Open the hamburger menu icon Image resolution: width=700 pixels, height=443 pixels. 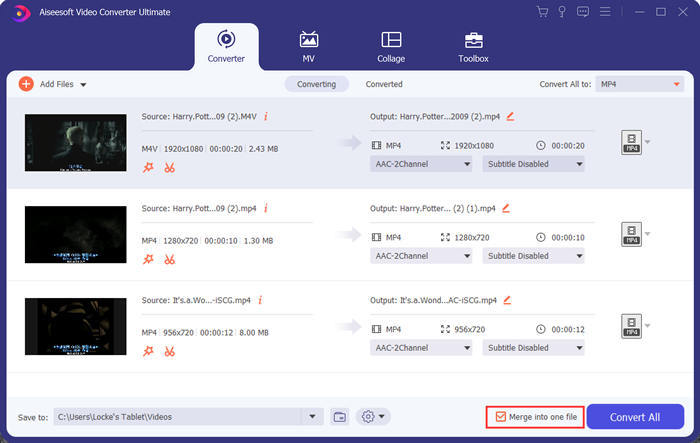605,12
